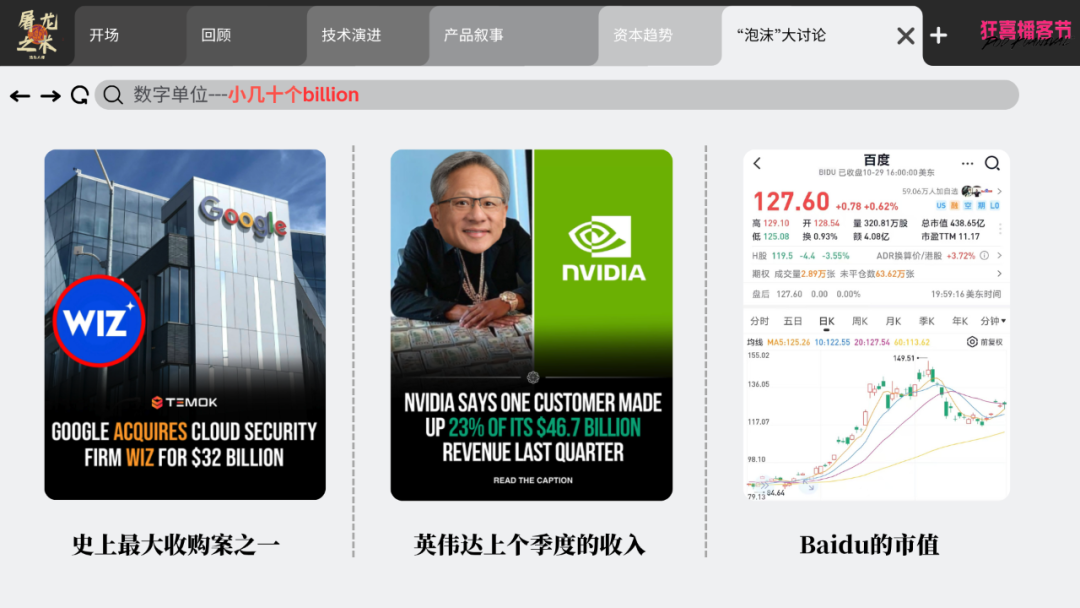Click the info icon beside ADR换算价/港股

pos(984,255)
